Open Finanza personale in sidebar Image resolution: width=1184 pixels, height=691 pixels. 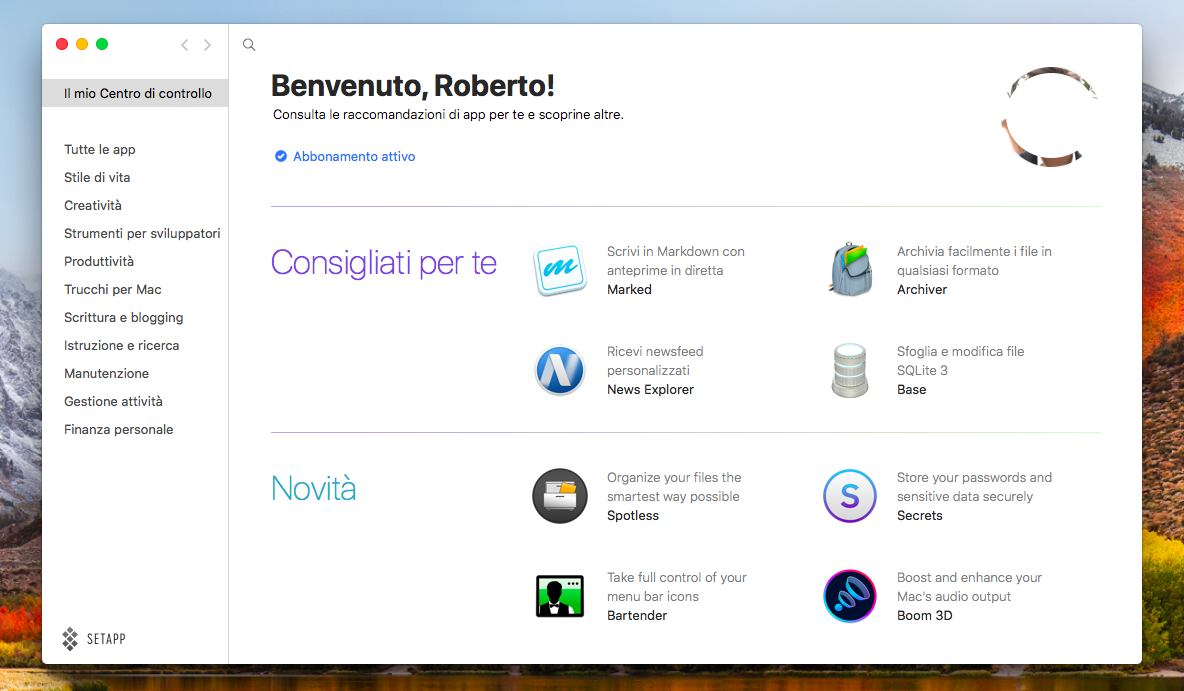(x=119, y=429)
